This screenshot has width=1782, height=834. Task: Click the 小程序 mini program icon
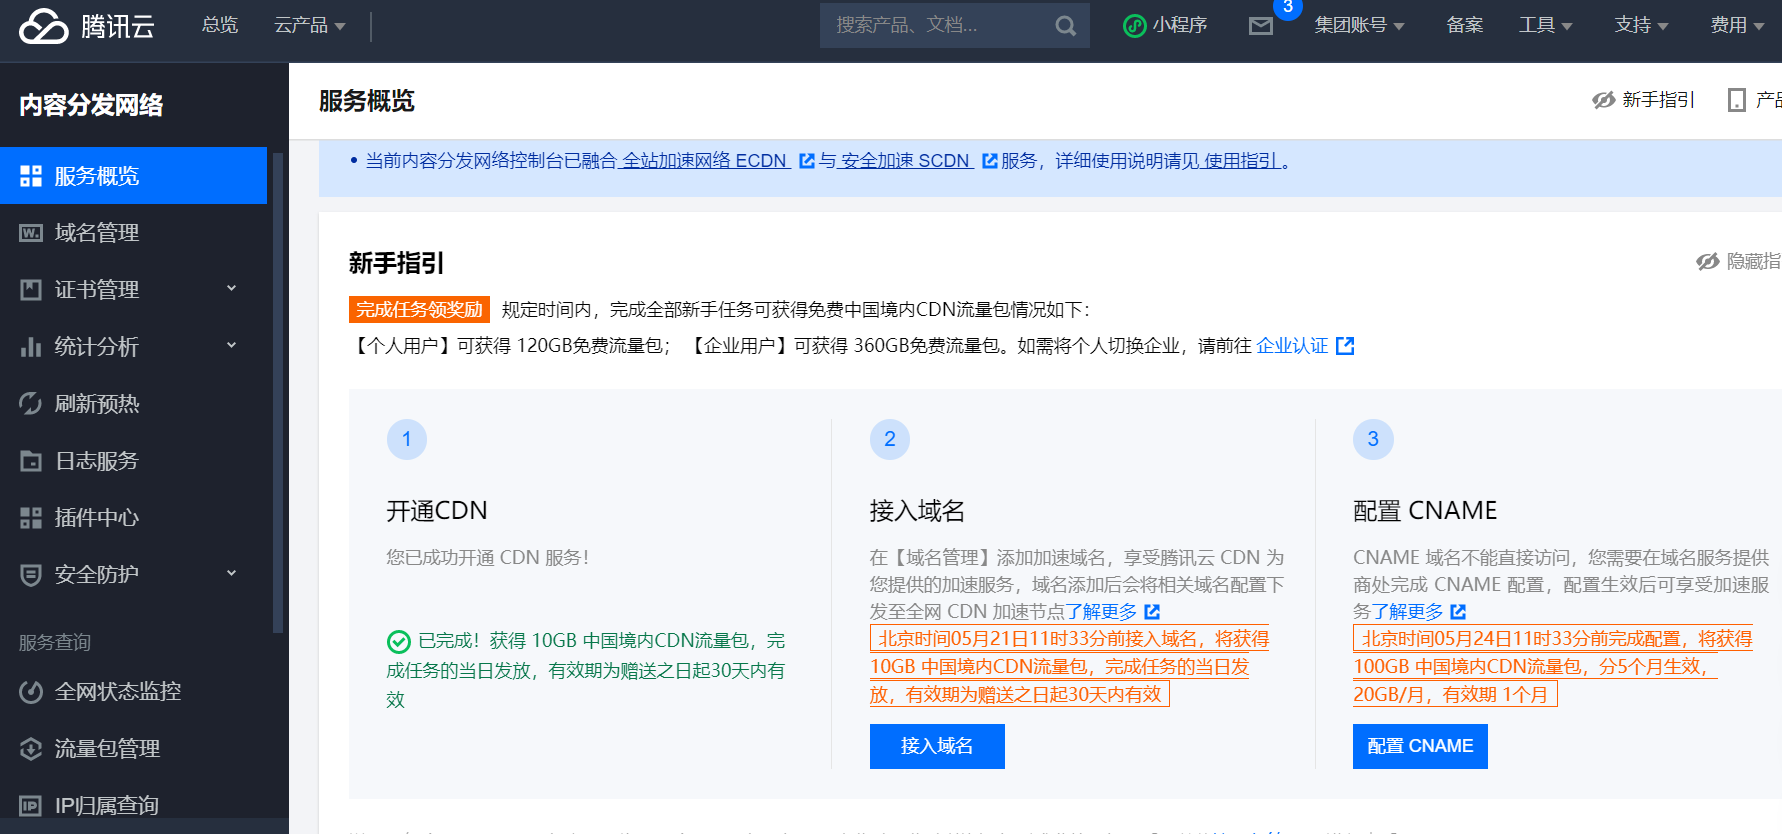click(1134, 26)
